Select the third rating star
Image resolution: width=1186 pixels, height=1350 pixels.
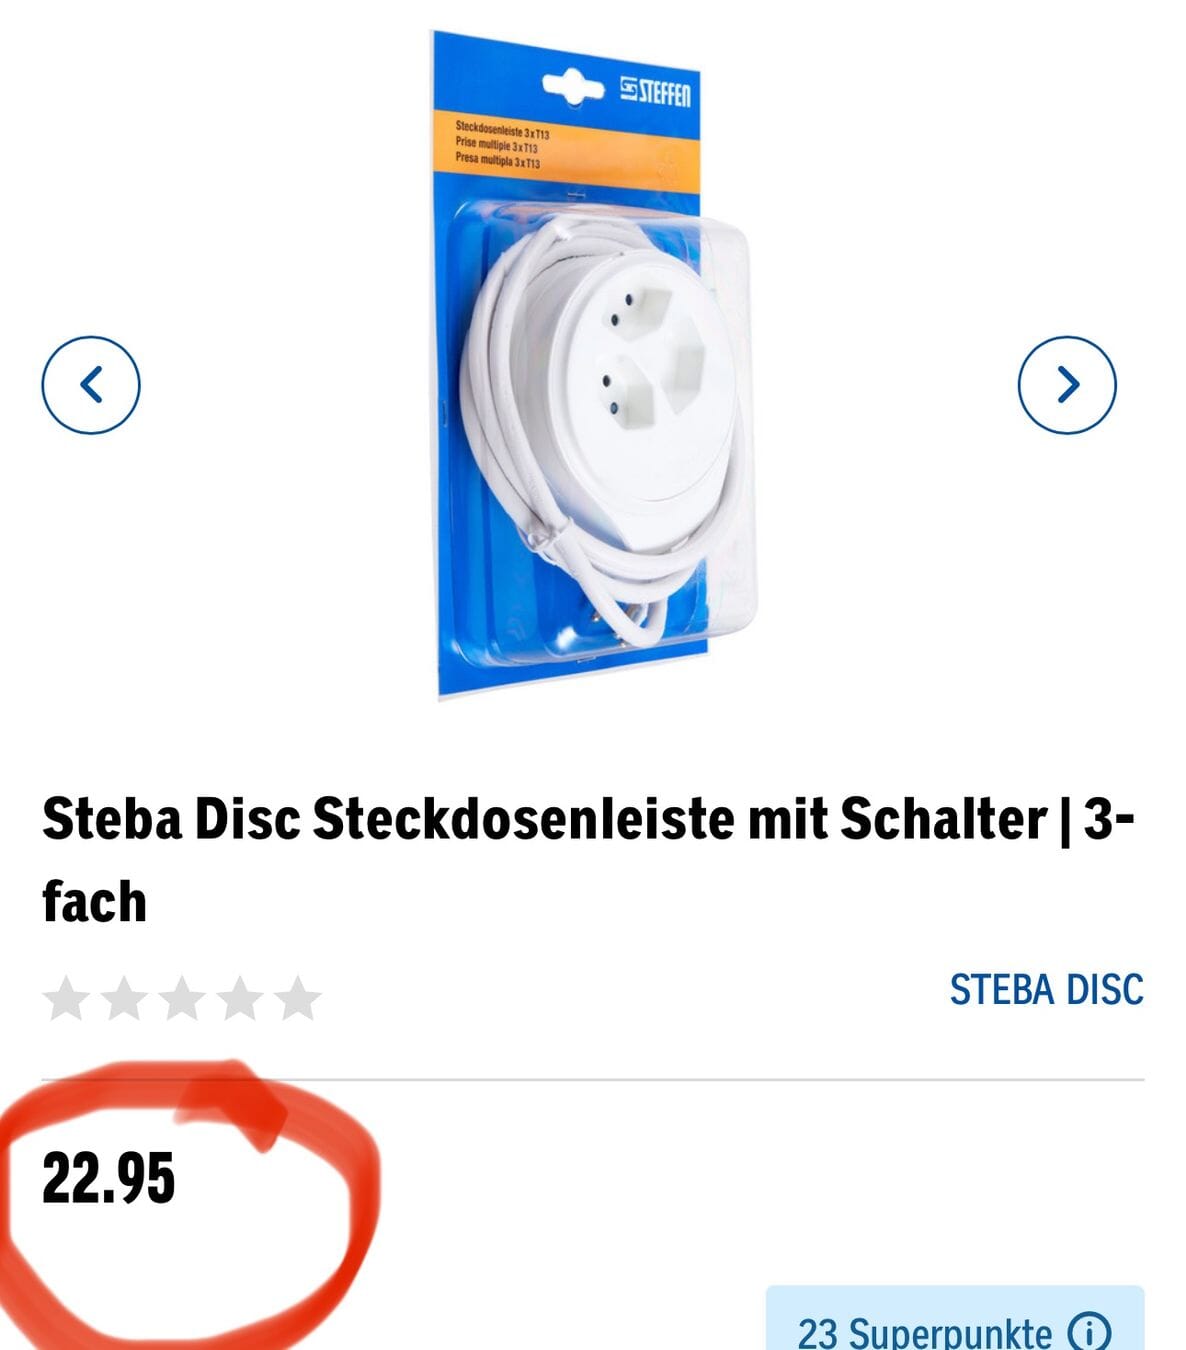click(x=182, y=998)
